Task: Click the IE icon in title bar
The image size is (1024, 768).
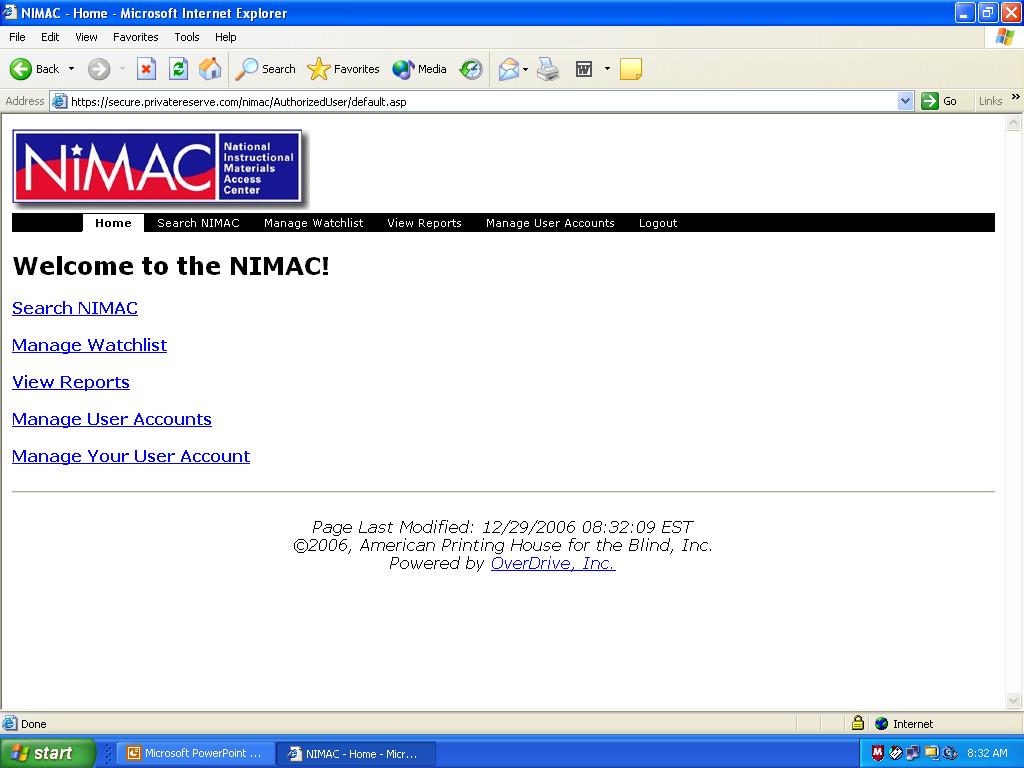Action: click(10, 12)
